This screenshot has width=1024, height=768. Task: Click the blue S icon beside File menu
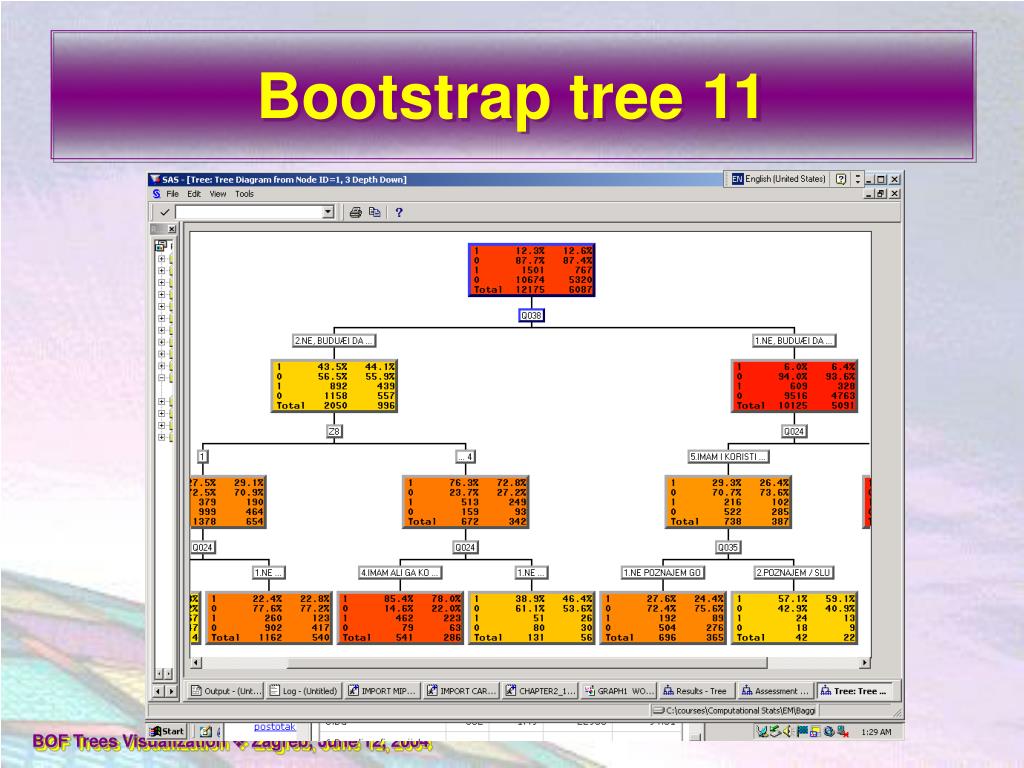pos(157,194)
